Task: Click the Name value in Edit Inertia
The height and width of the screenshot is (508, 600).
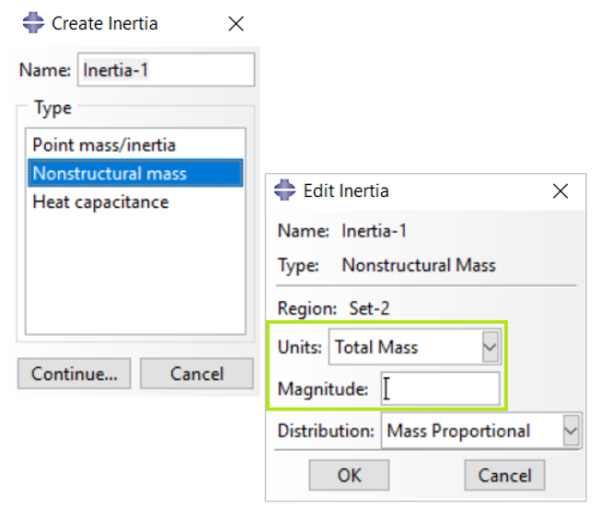Action: [374, 231]
